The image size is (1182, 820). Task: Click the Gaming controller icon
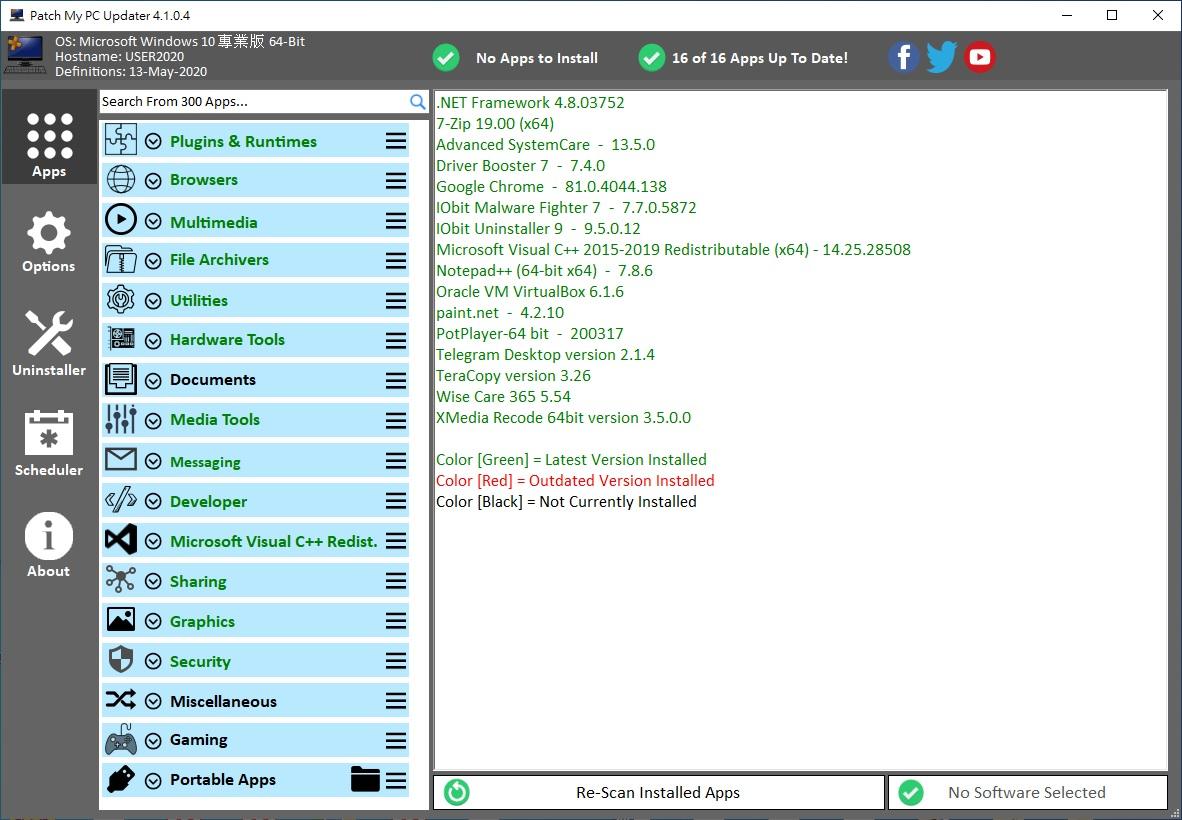121,740
